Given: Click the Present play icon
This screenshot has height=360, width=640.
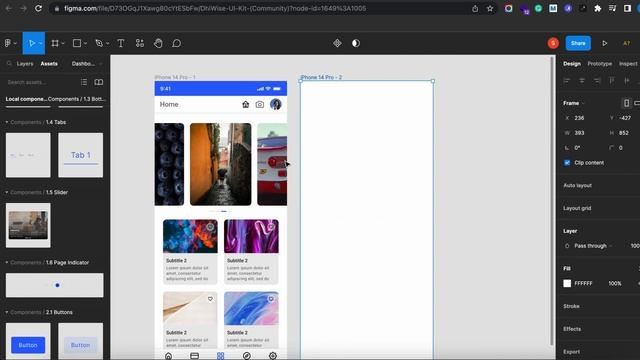Looking at the screenshot, I should click(604, 43).
